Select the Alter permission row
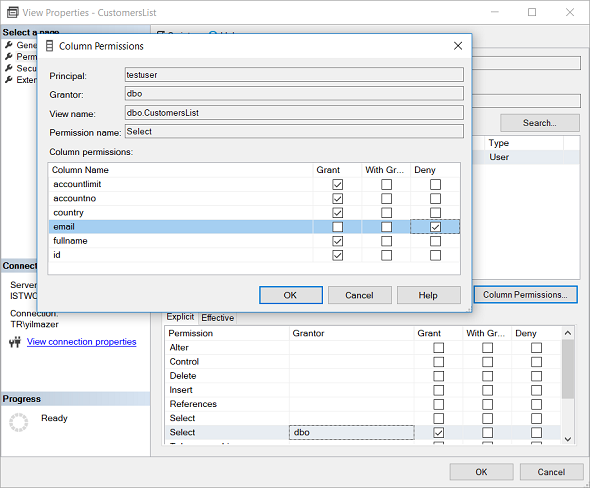 [363, 348]
